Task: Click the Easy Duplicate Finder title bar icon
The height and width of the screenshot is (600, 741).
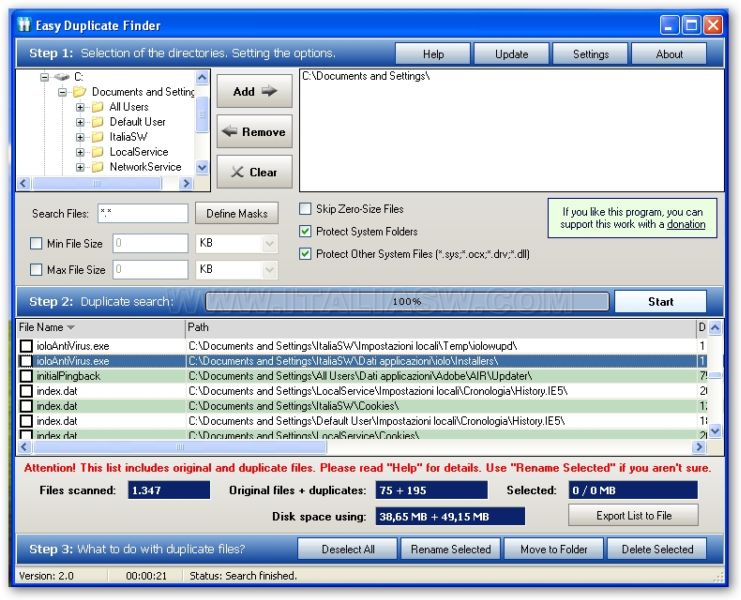Action: [24, 25]
